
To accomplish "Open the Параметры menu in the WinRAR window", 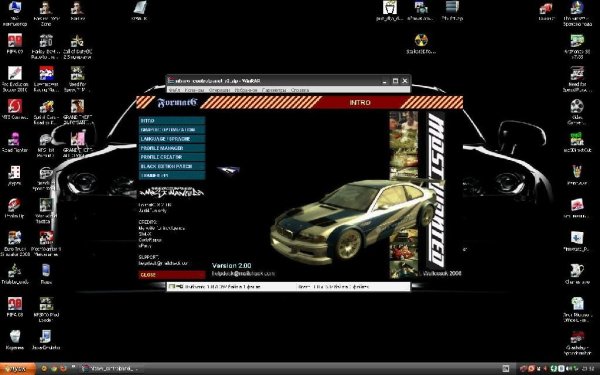I will point(274,90).
